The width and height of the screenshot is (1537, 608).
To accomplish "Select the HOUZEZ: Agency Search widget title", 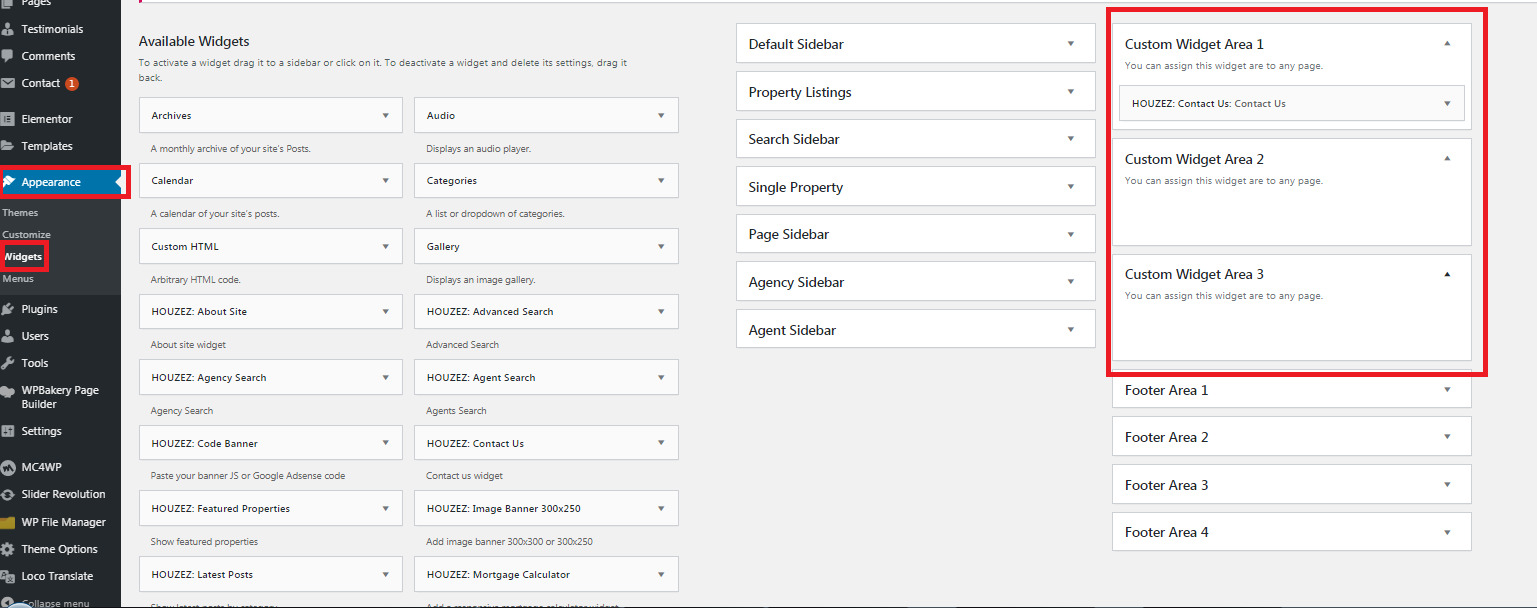I will click(209, 378).
